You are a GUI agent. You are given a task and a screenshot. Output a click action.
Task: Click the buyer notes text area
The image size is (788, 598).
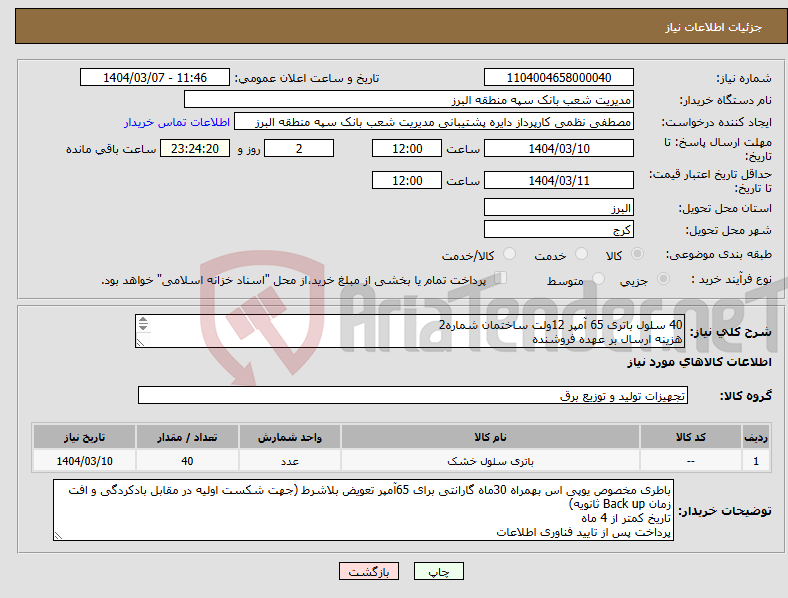point(363,510)
